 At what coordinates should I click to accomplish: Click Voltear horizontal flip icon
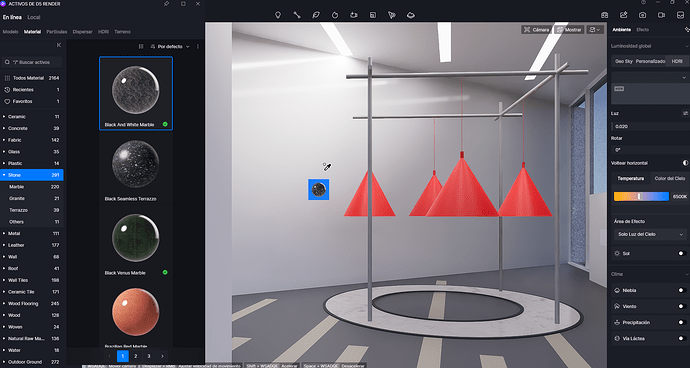(685, 163)
